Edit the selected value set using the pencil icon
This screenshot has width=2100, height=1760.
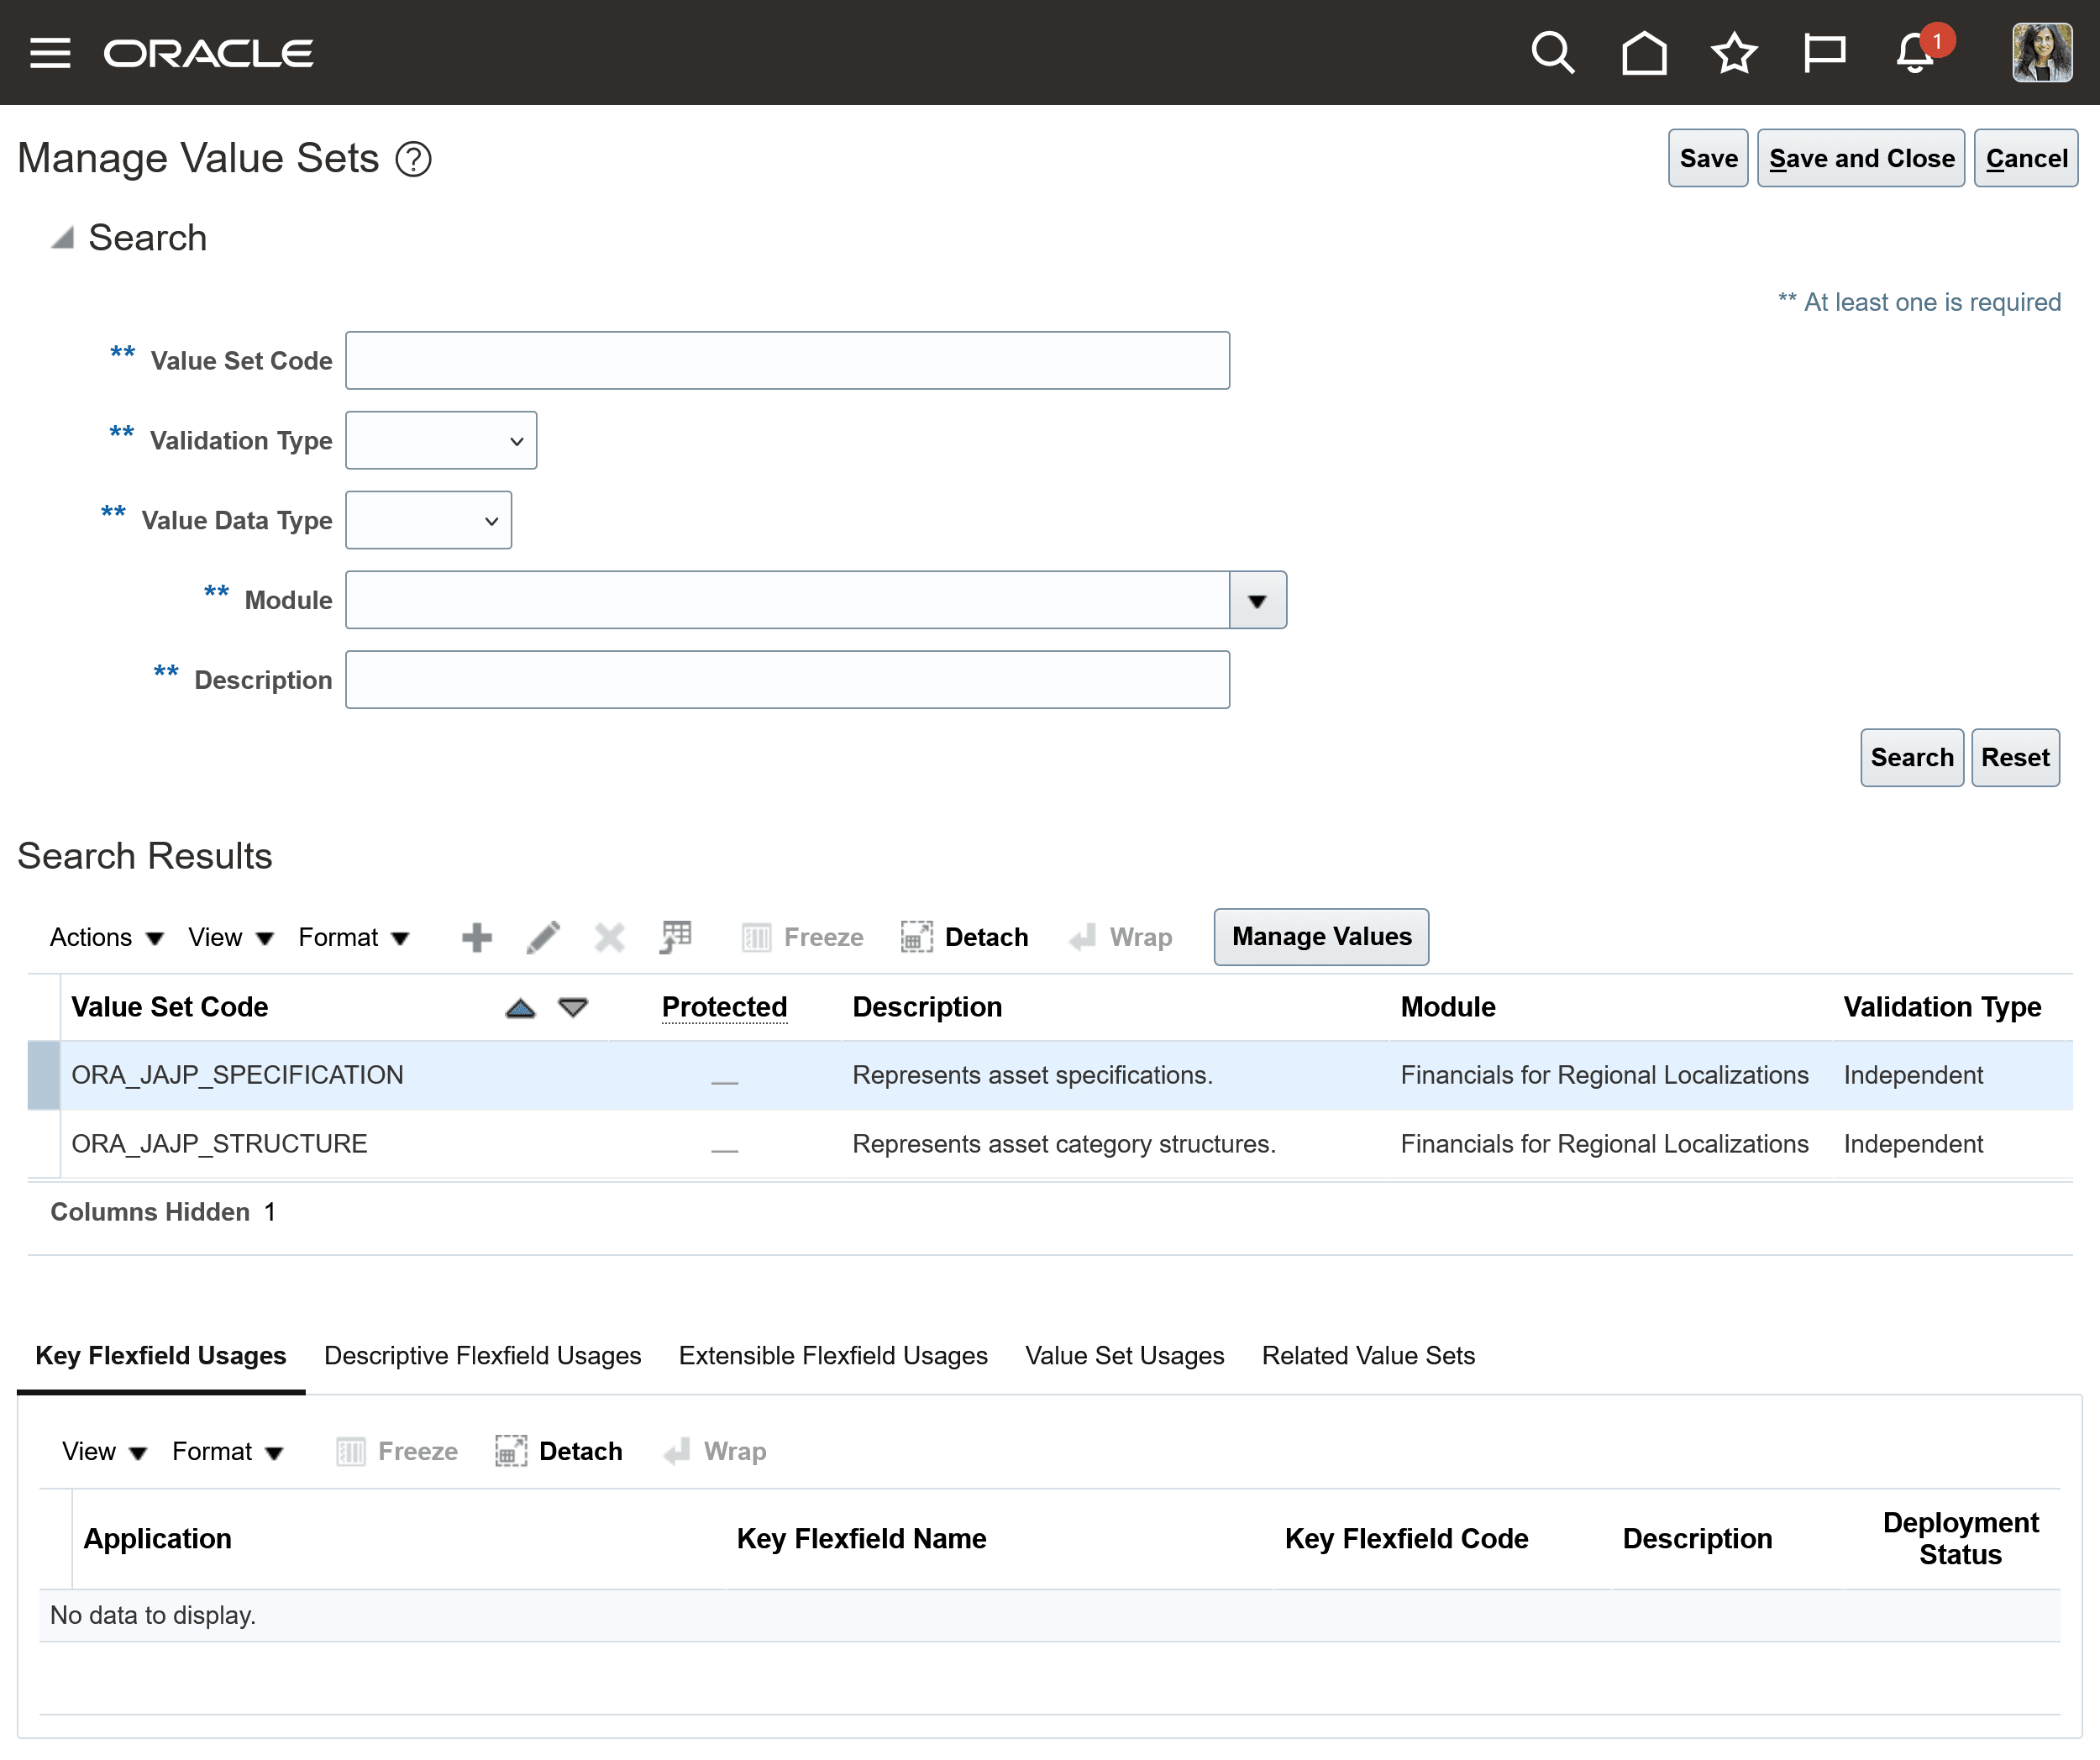click(543, 937)
